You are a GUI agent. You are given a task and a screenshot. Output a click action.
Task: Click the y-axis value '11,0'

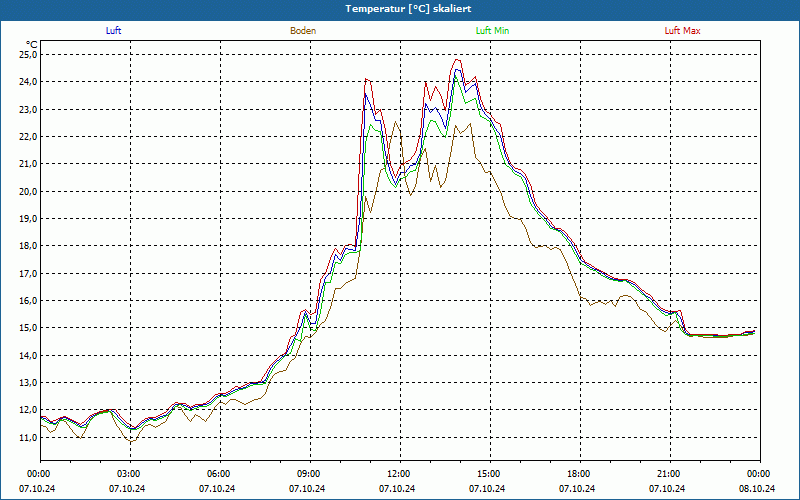pyautogui.click(x=28, y=437)
